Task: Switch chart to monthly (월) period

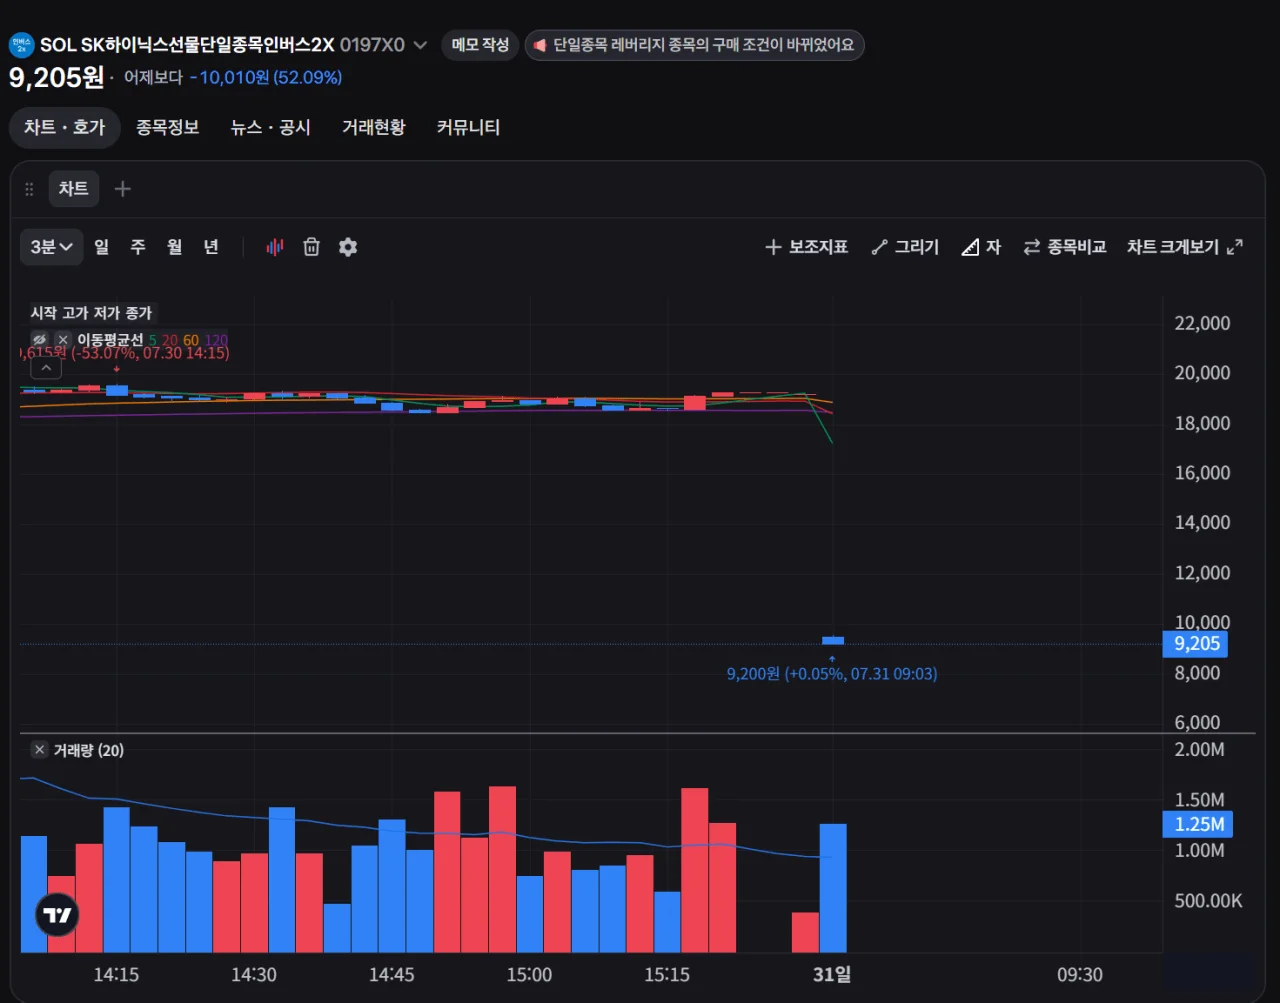Action: [175, 247]
